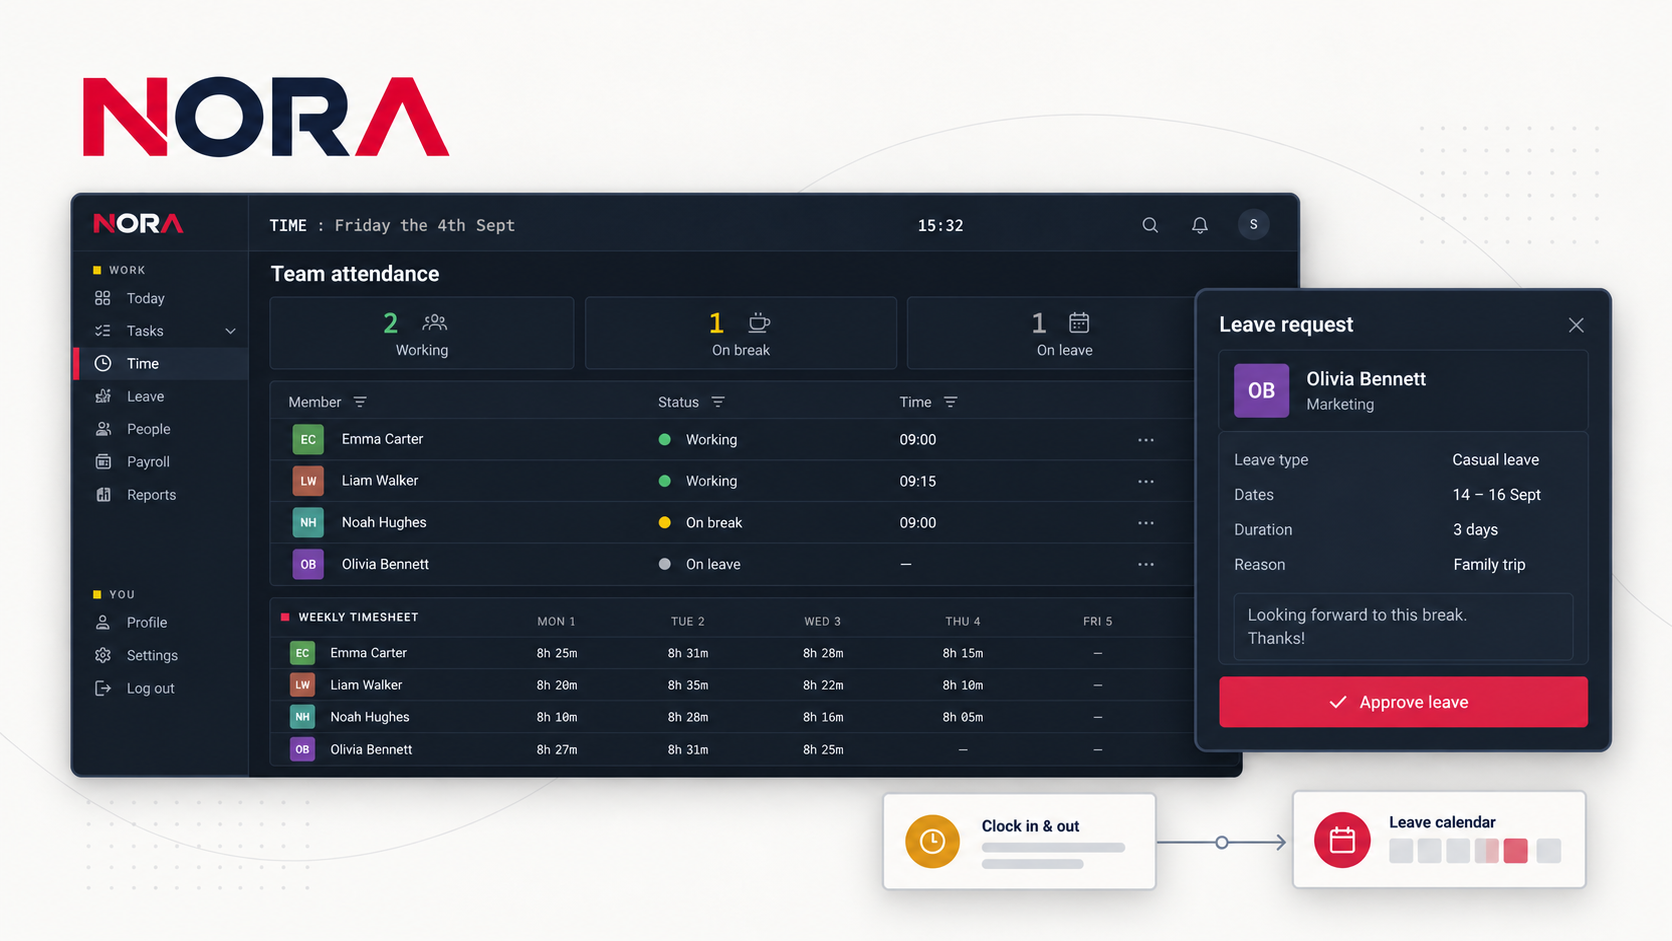Click the Tasks checklist icon
Viewport: 1672px width, 941px height.
tap(103, 331)
